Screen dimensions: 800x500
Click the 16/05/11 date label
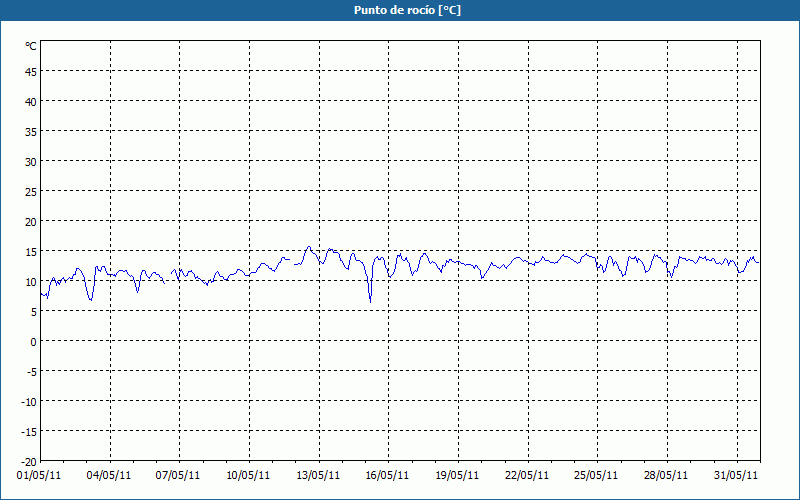pos(387,476)
